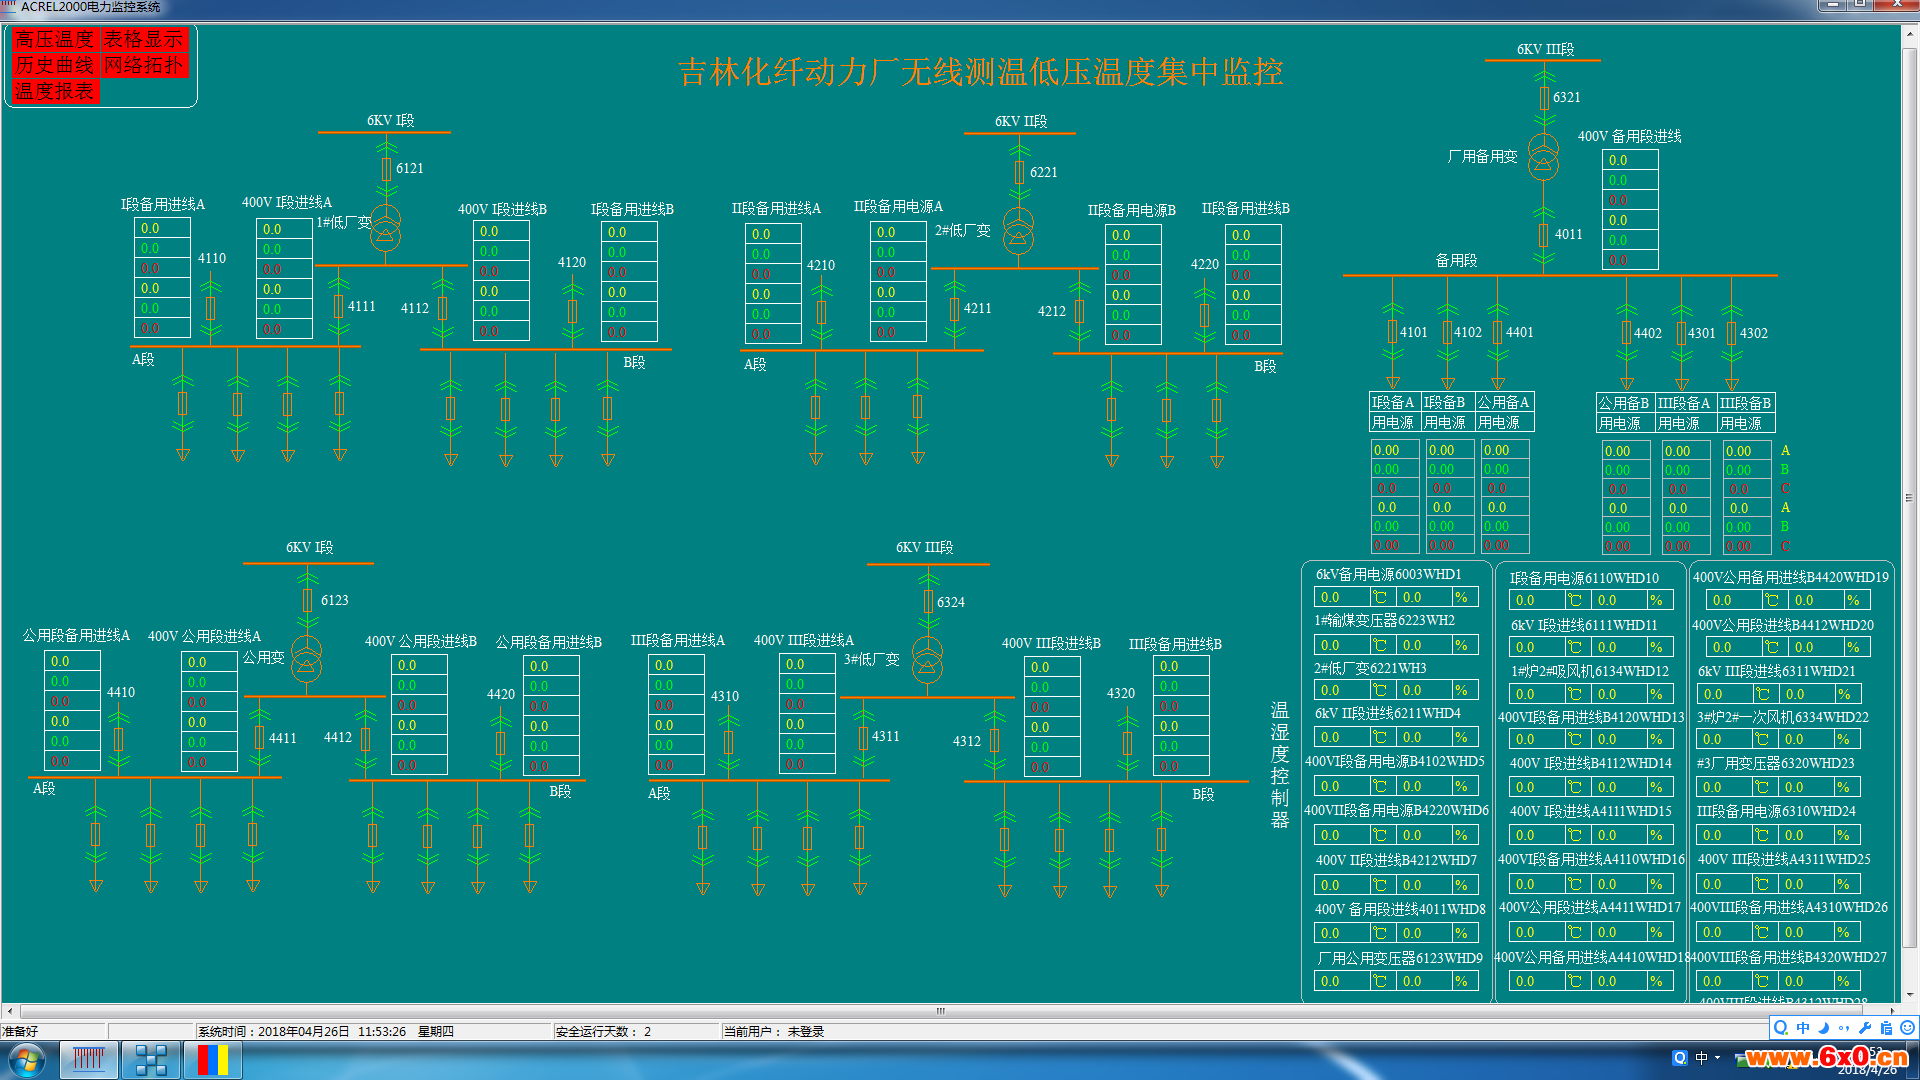Image resolution: width=1920 pixels, height=1080 pixels.
Task: Select breaker 6121 on 6KV I段
Action: click(x=386, y=169)
